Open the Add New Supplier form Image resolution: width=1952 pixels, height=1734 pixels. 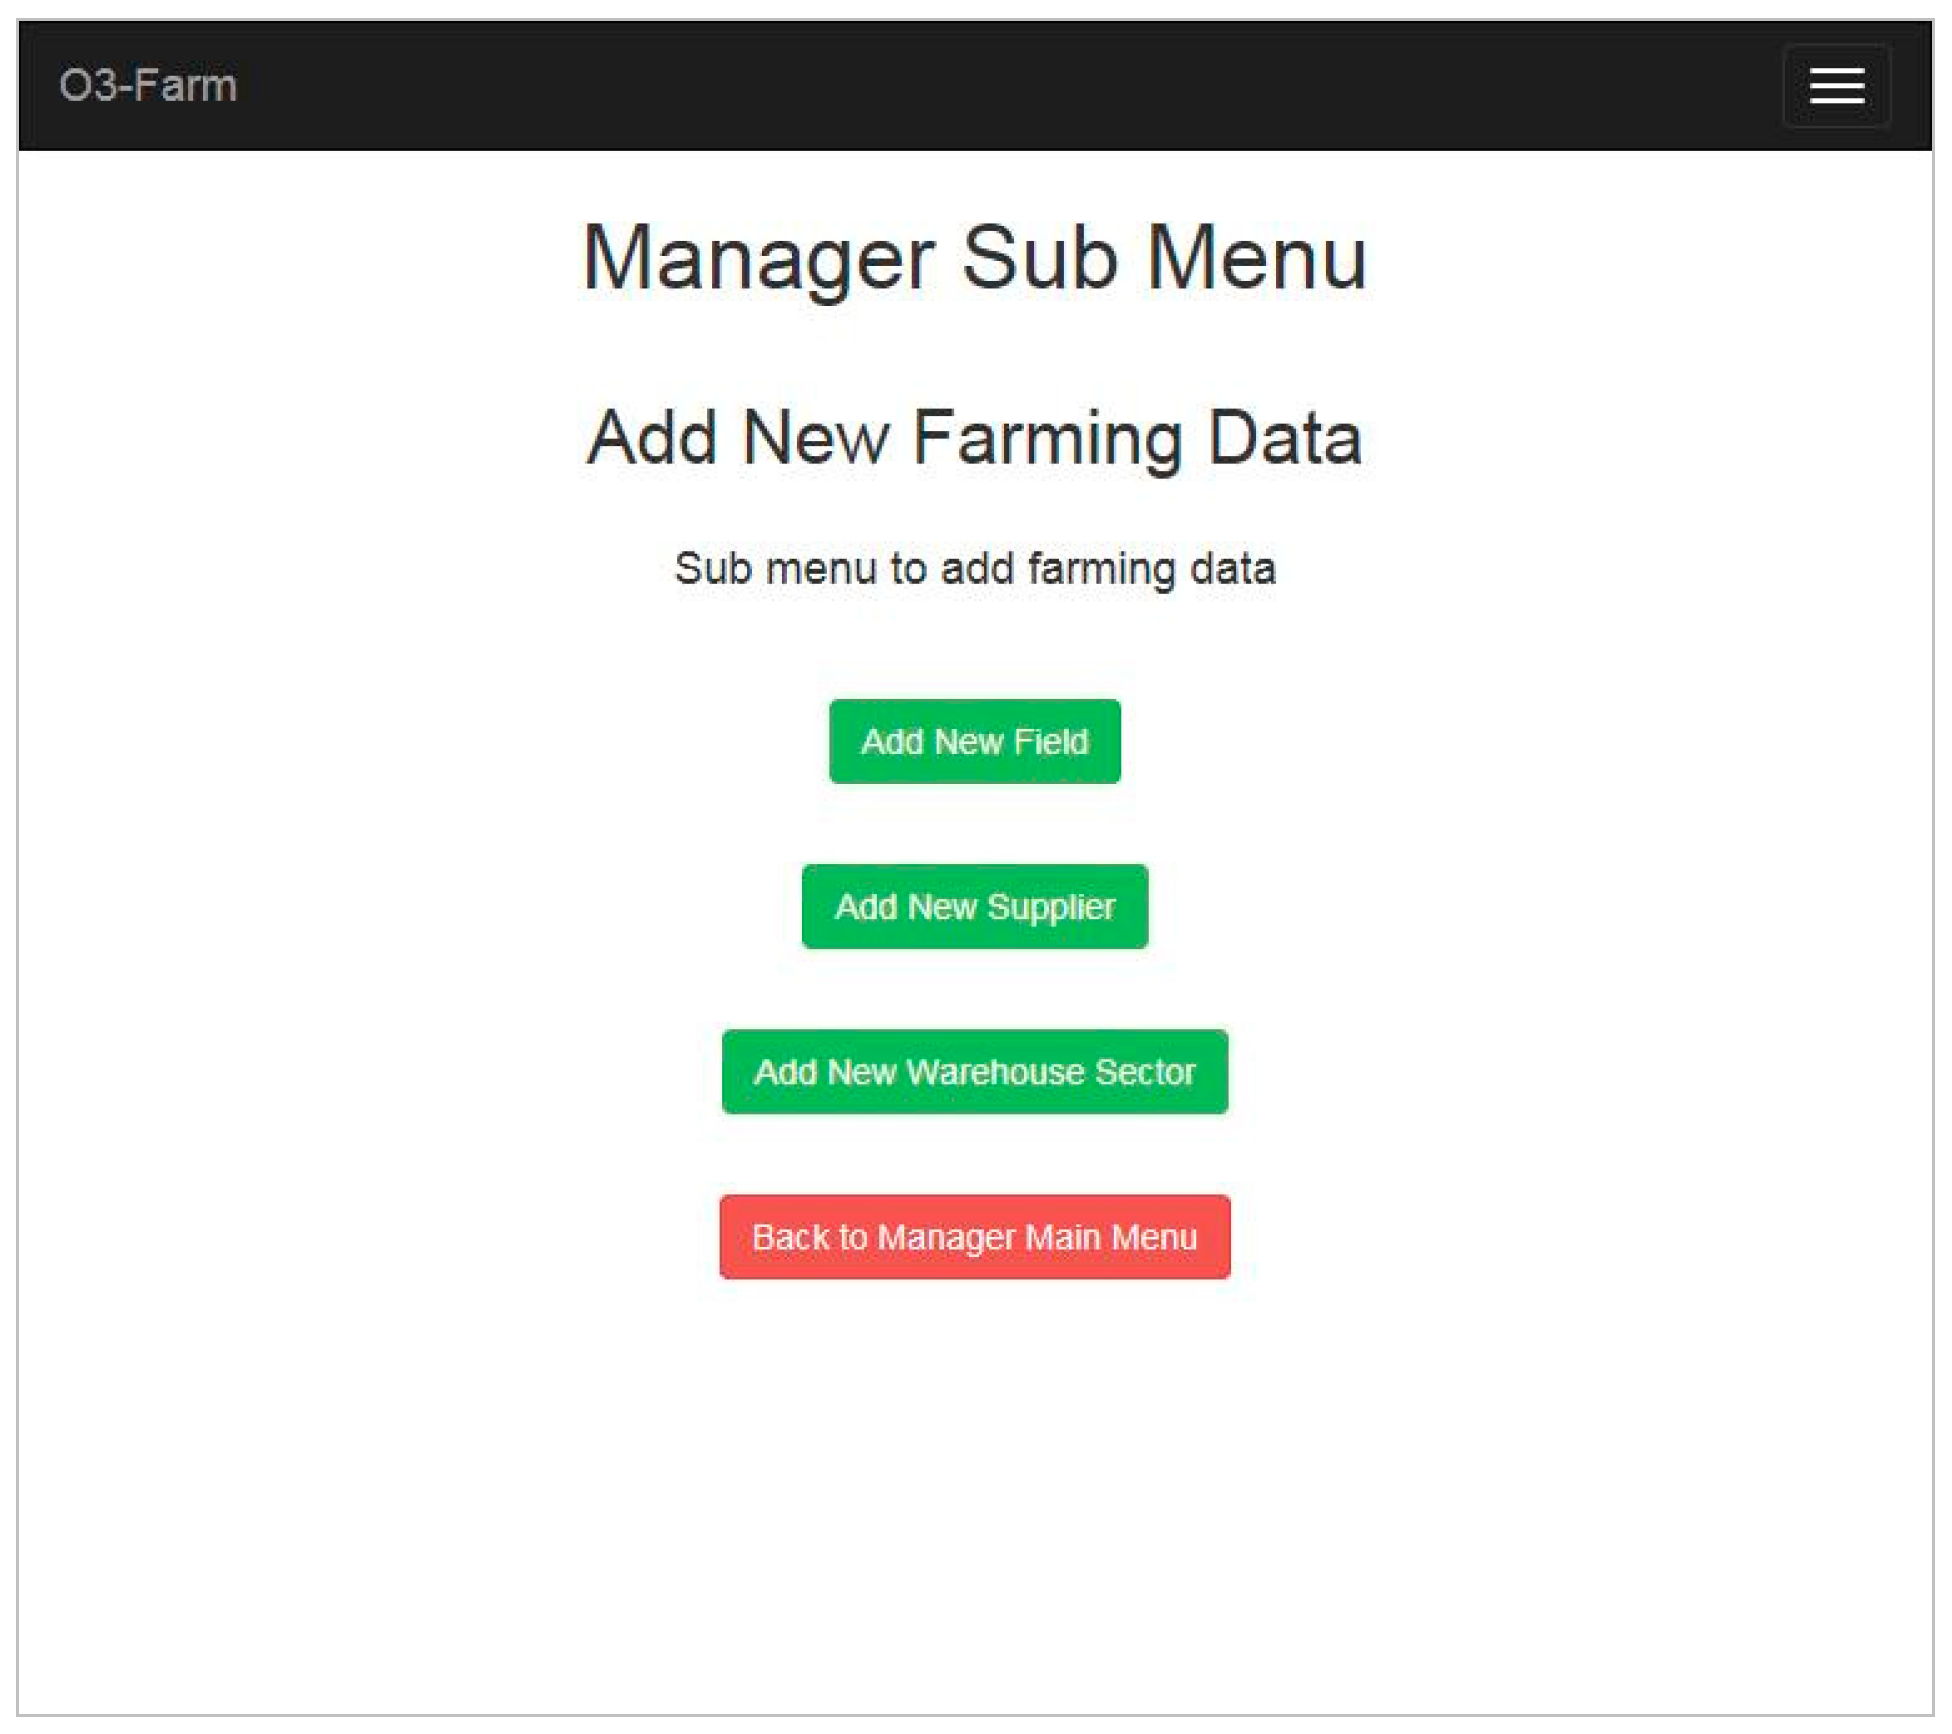974,906
